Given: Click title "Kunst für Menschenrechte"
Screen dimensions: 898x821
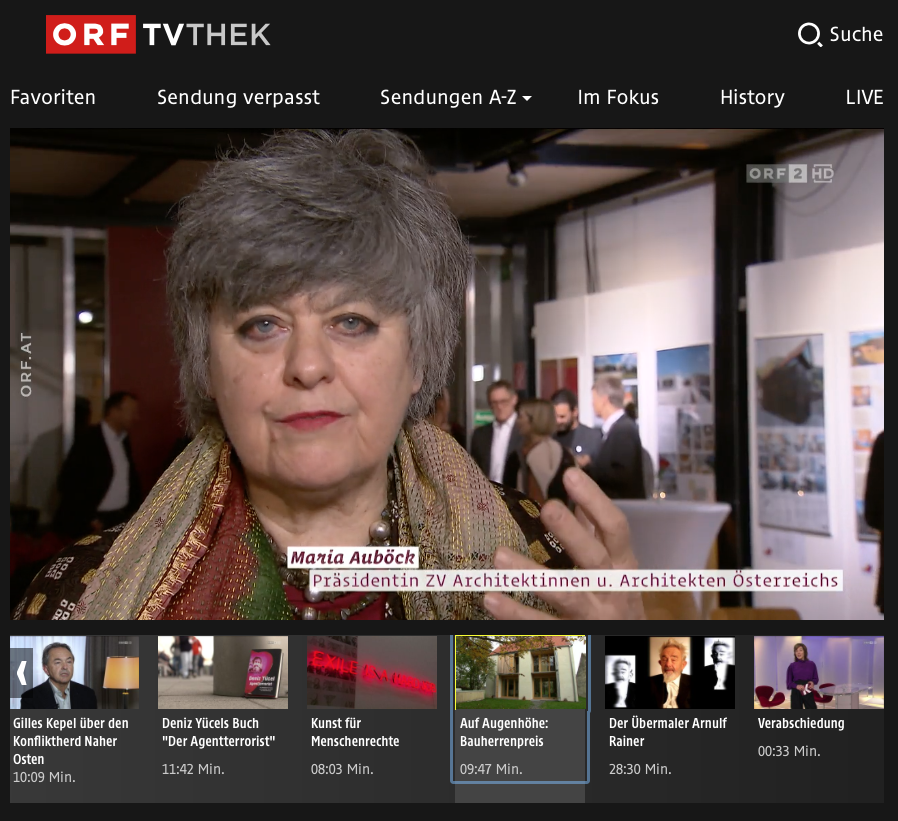Looking at the screenshot, I should [355, 732].
